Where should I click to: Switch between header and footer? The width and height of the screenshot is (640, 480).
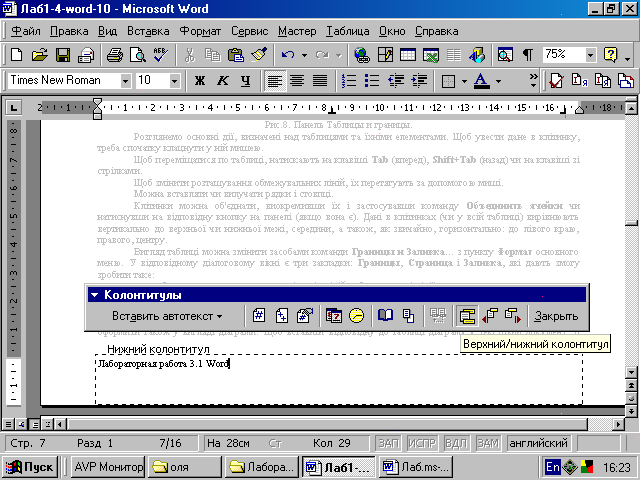coord(467,316)
